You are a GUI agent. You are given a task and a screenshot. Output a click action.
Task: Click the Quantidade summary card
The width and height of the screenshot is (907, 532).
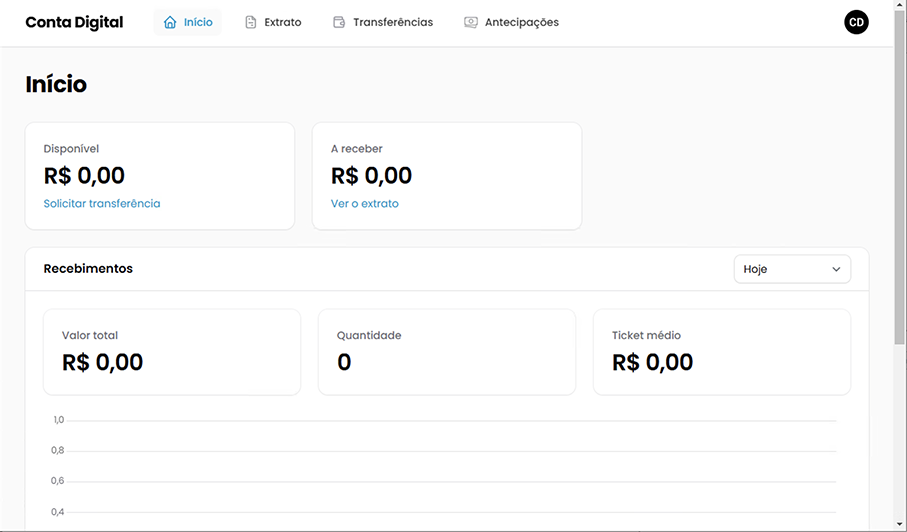pyautogui.click(x=446, y=351)
